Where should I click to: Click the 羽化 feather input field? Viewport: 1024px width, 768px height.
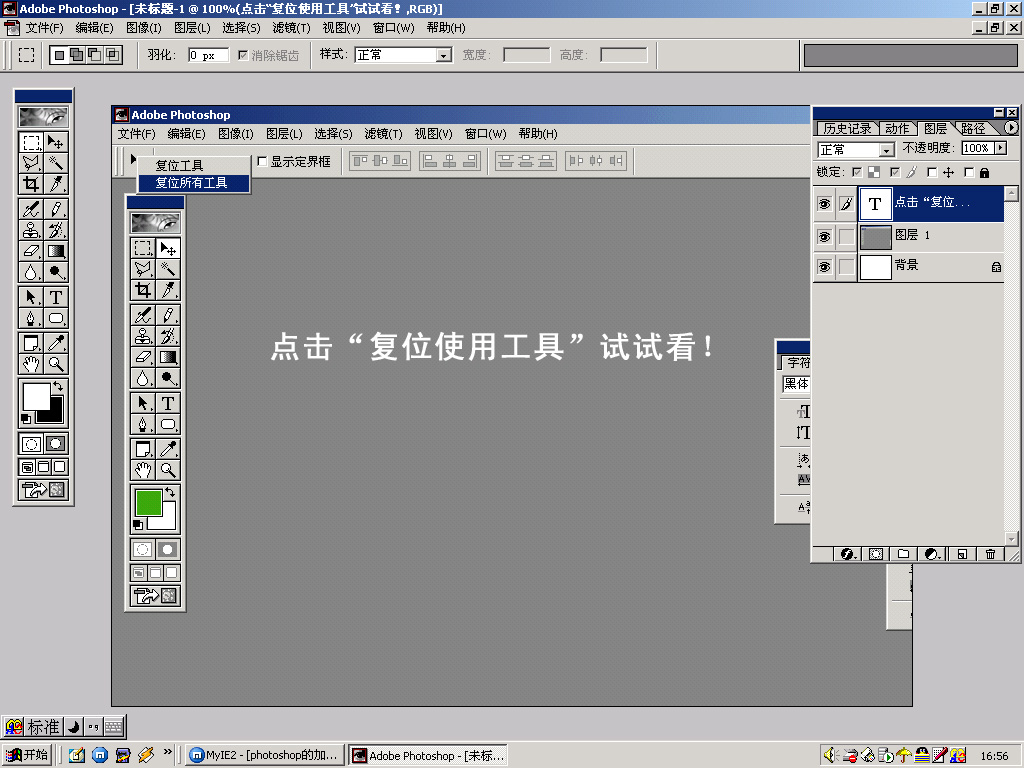tap(208, 56)
